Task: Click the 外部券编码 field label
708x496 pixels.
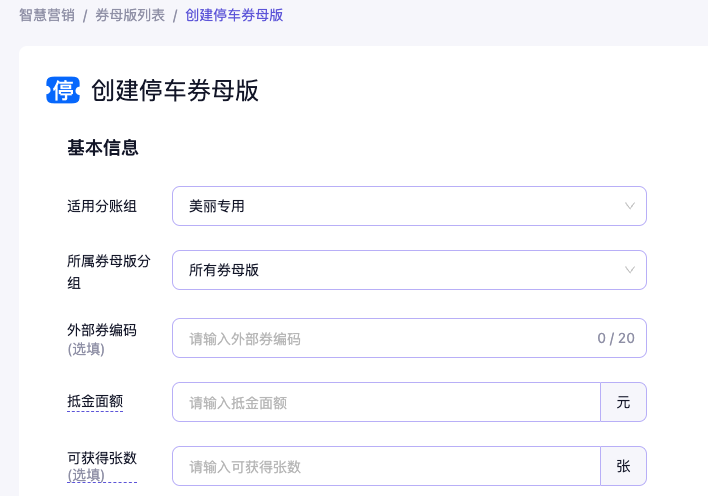Action: tap(102, 329)
